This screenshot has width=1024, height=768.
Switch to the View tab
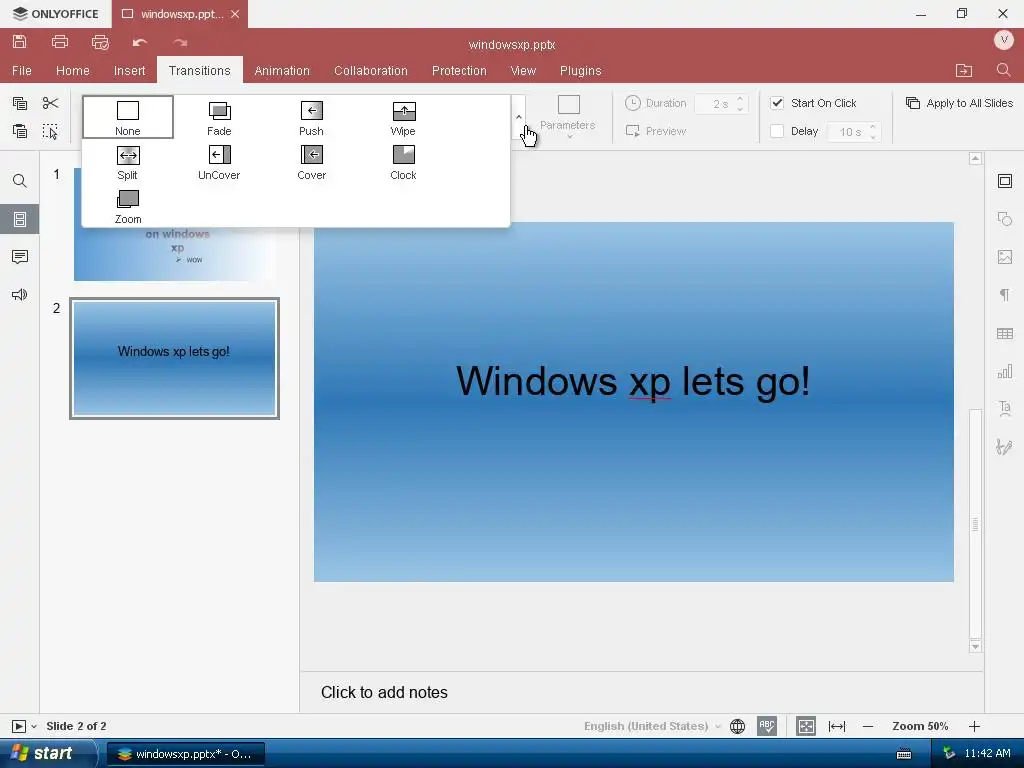523,71
